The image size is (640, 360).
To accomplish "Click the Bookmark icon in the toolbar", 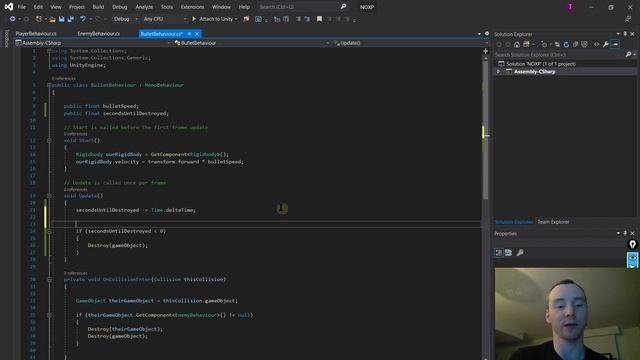I will point(320,19).
